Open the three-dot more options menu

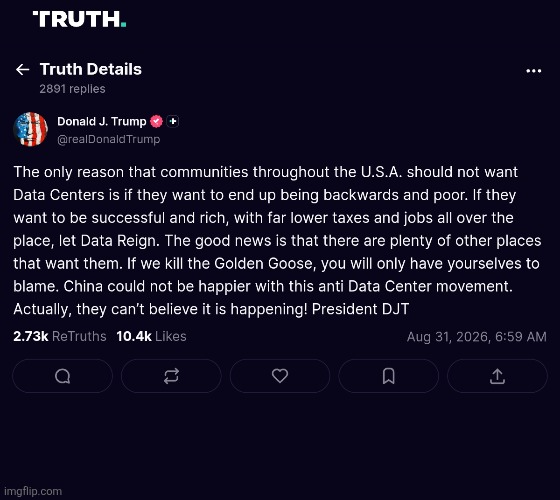click(534, 71)
